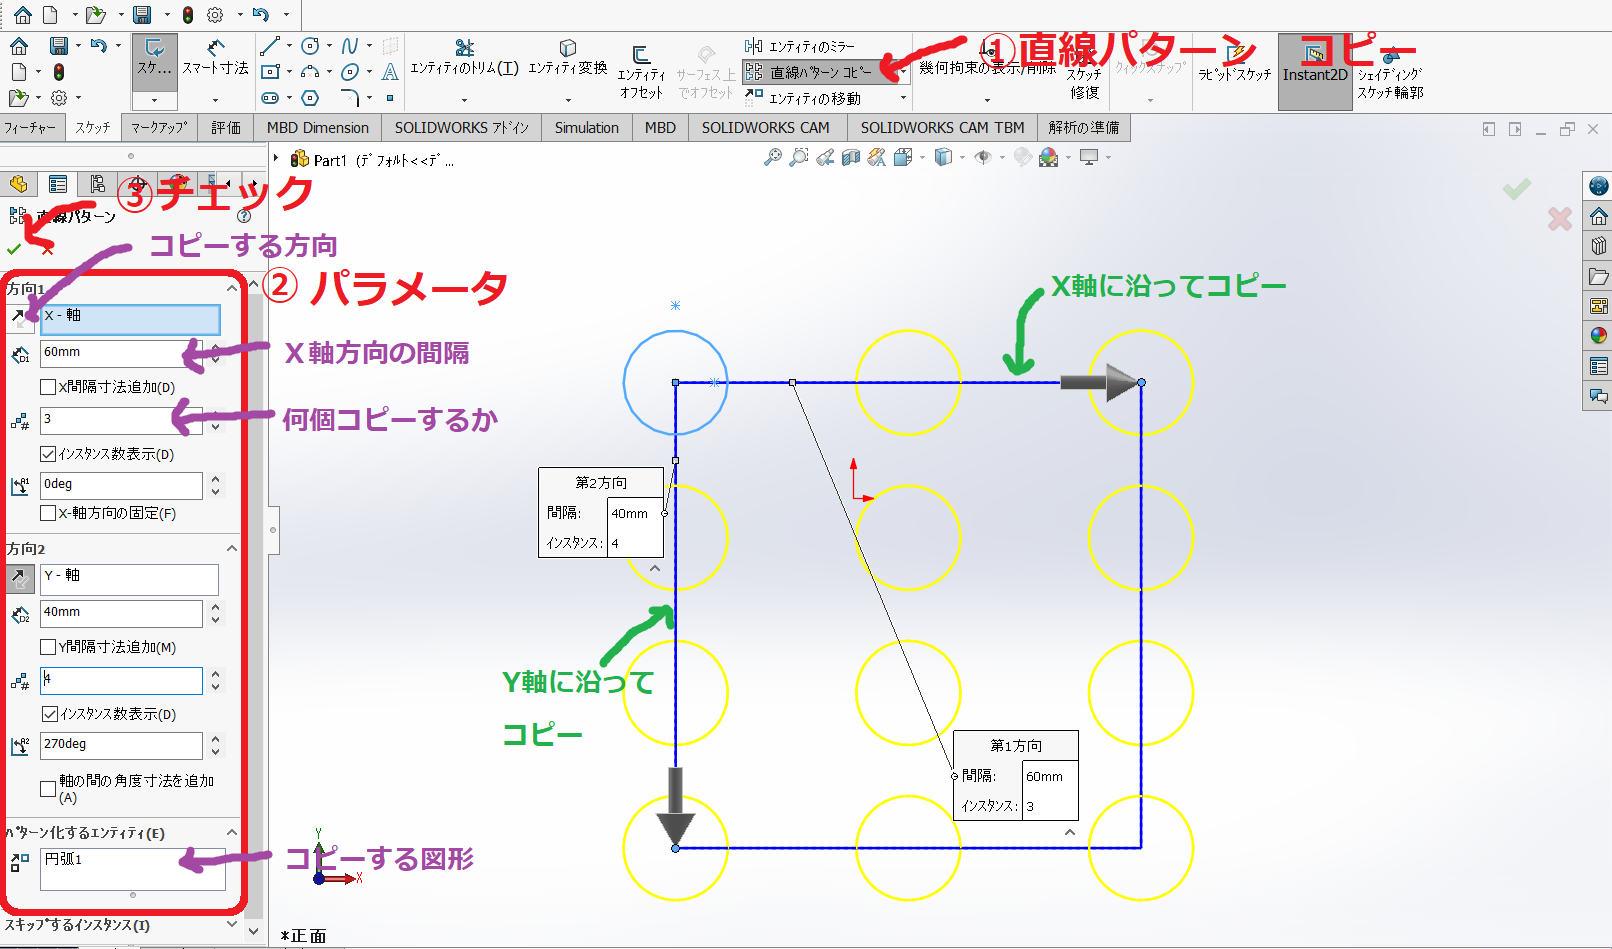
Task: Open the FeatureManager design tree tab
Action: (18, 184)
